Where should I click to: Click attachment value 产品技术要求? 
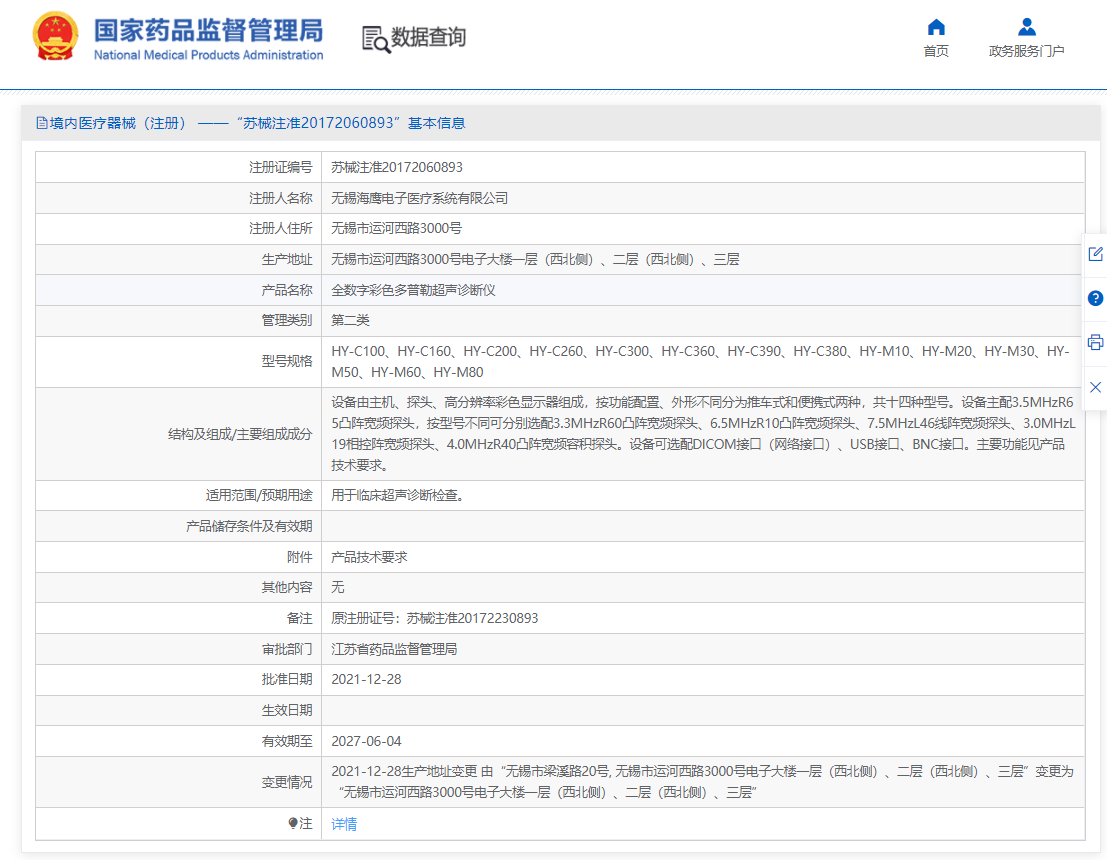(369, 557)
